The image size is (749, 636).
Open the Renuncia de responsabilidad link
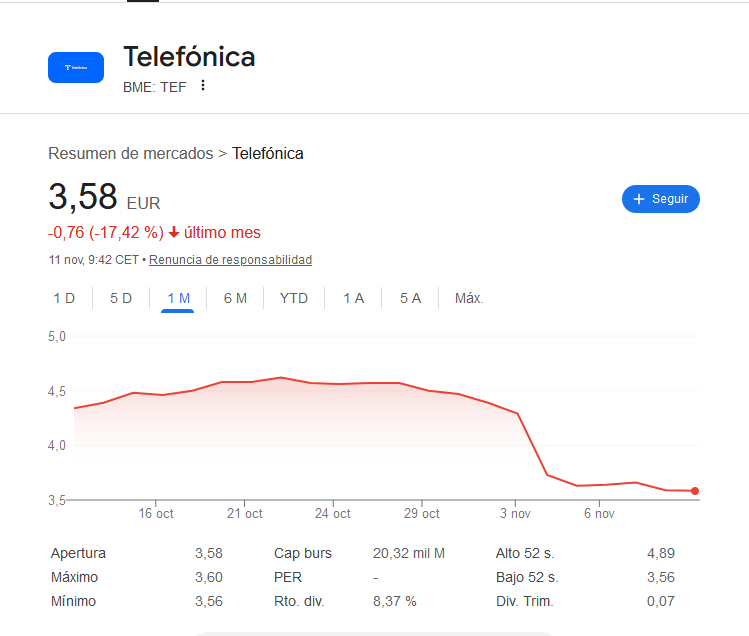231,260
